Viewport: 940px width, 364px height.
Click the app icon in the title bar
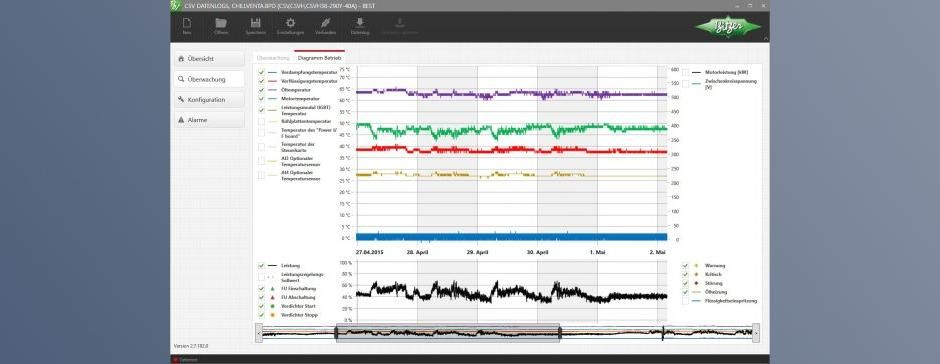pyautogui.click(x=175, y=5)
